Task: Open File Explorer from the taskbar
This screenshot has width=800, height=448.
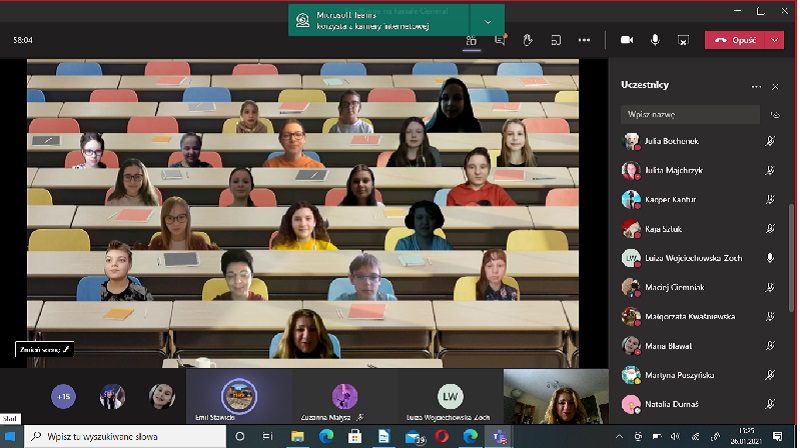Action: (297, 436)
